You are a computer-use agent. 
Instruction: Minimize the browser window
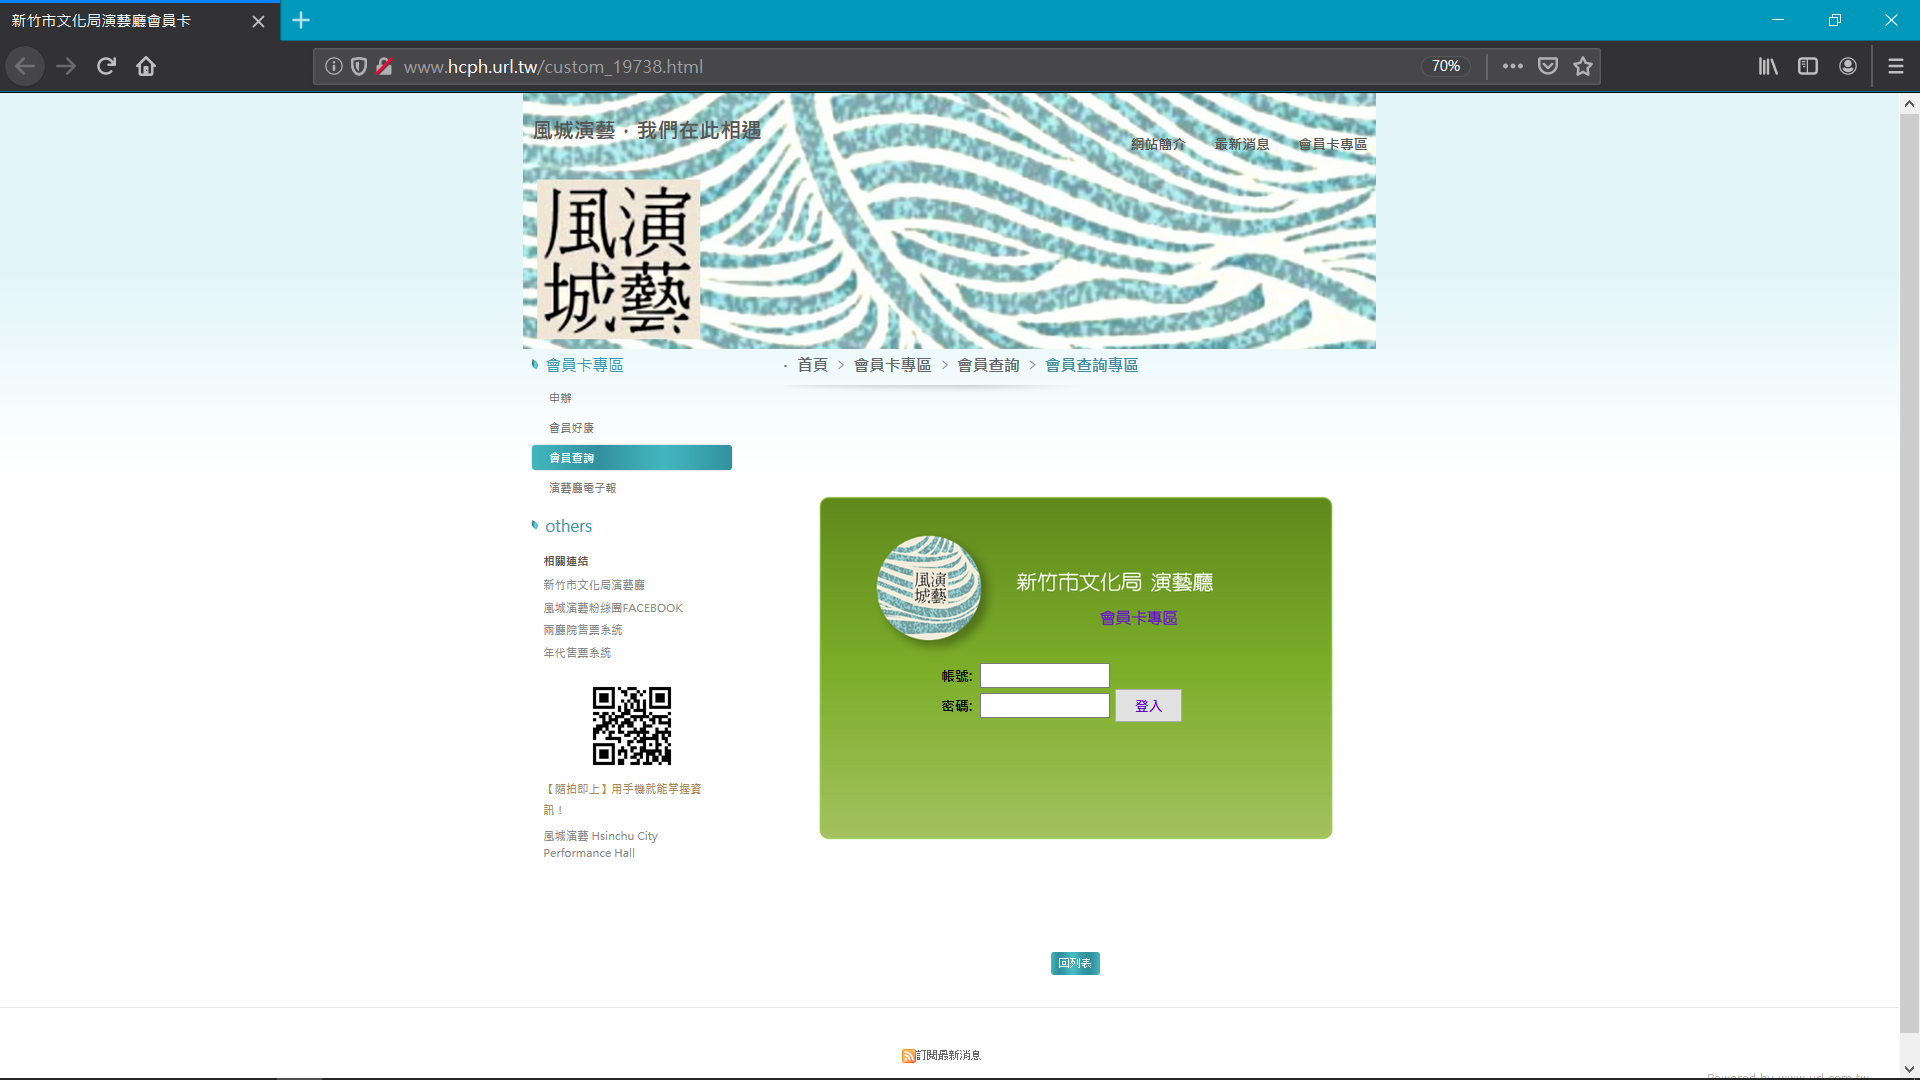1778,20
